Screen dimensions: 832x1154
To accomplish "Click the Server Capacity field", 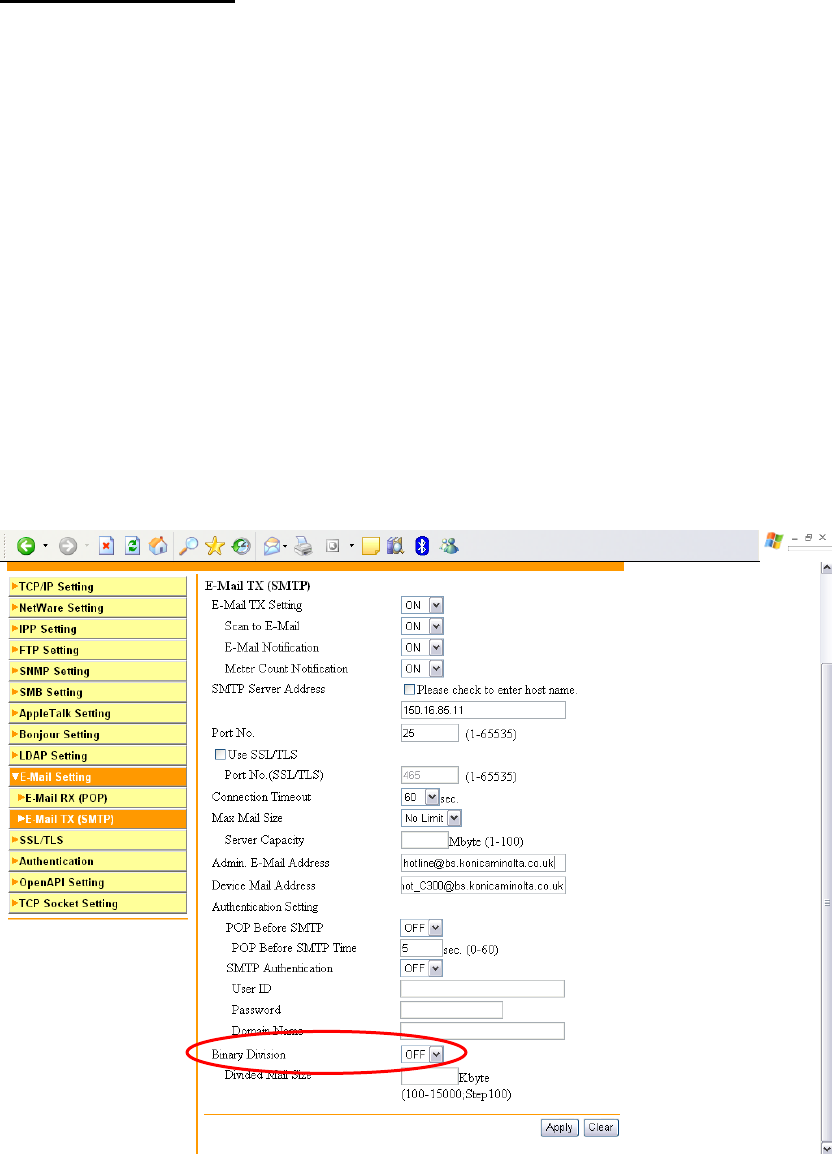I will 425,840.
